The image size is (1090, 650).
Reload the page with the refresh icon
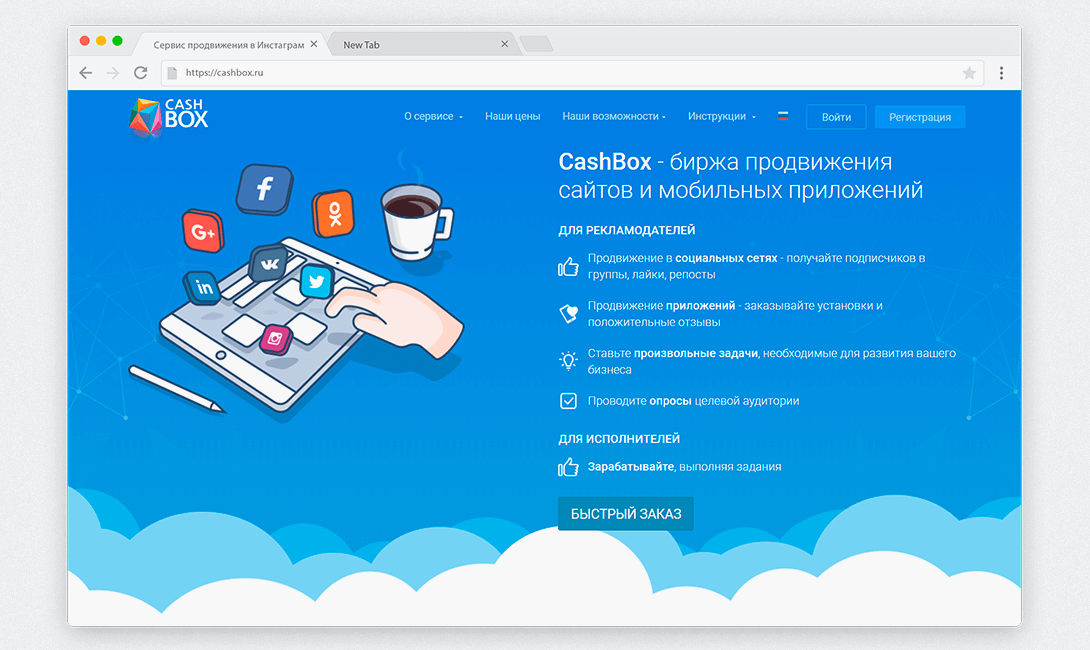point(140,73)
